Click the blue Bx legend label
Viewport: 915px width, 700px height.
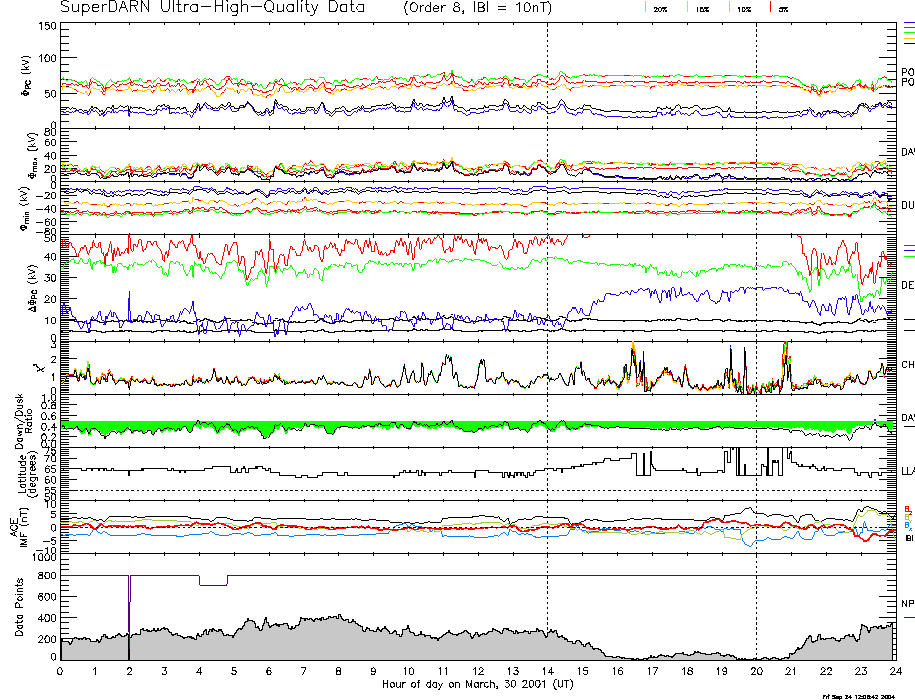click(908, 525)
